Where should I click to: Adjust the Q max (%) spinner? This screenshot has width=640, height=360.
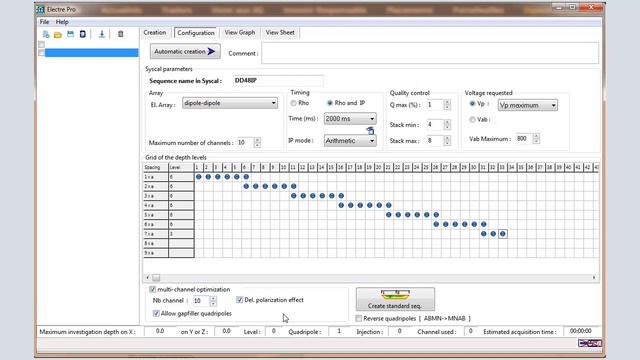click(447, 105)
